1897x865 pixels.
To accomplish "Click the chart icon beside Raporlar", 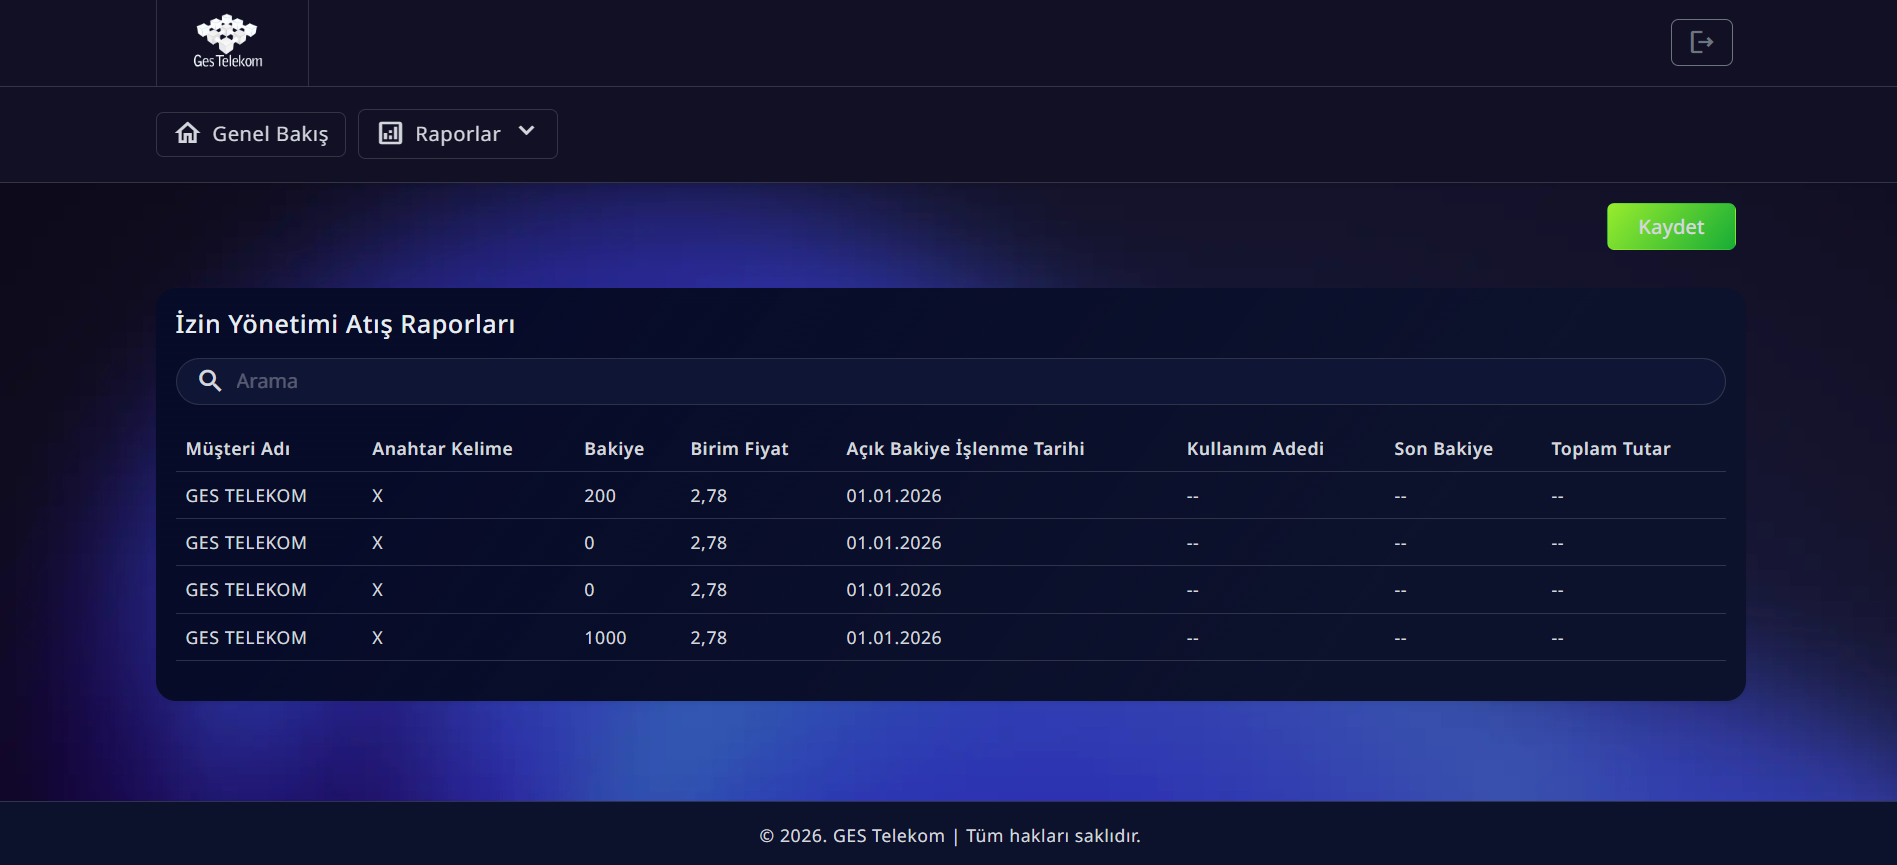I will coord(390,134).
